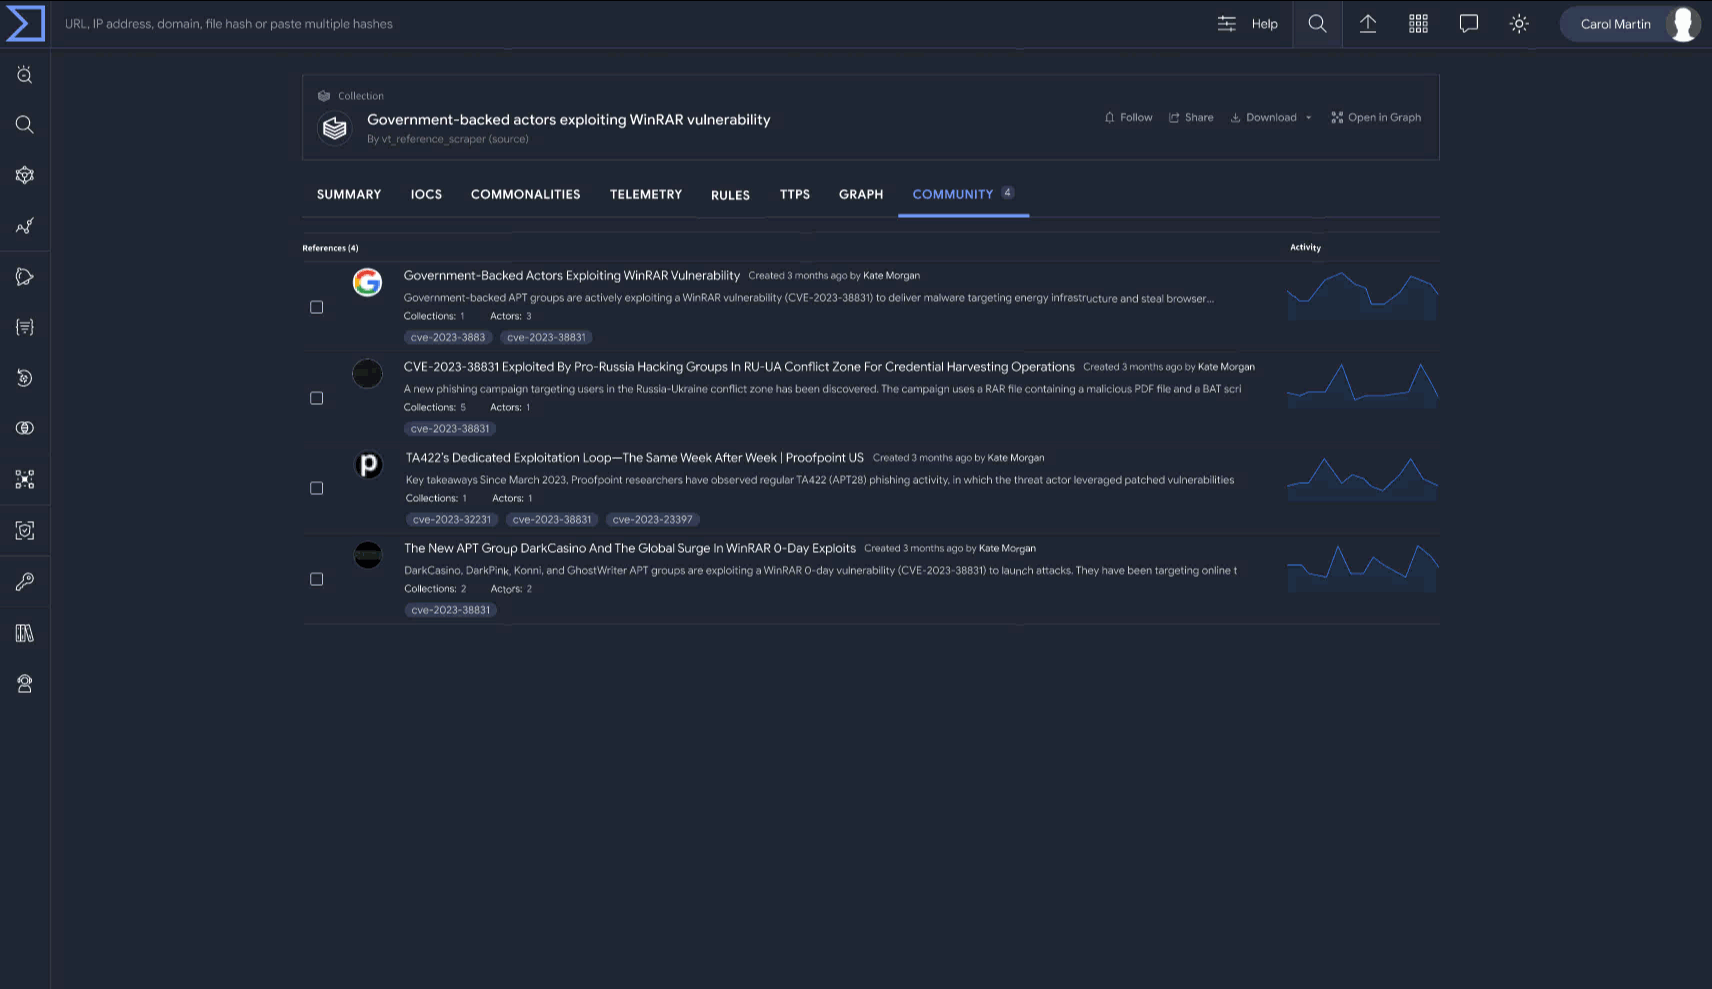
Task: Open the curly-braces rules sidebar icon
Action: (x=25, y=327)
